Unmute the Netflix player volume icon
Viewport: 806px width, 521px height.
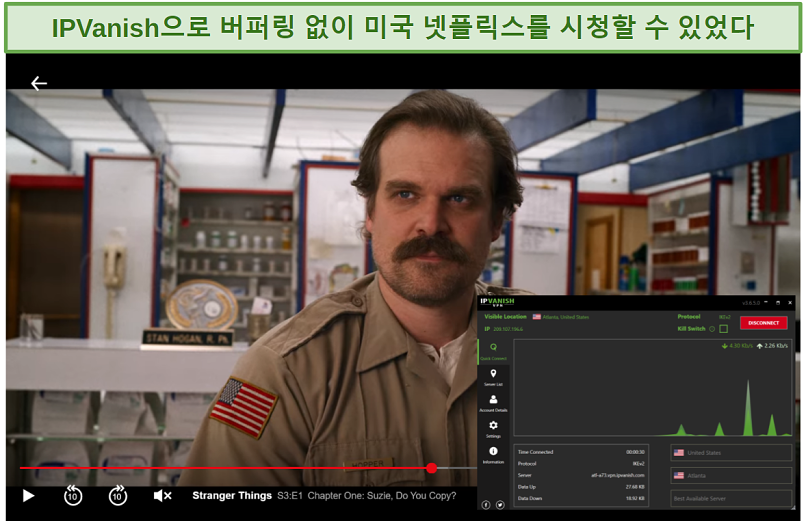(162, 496)
